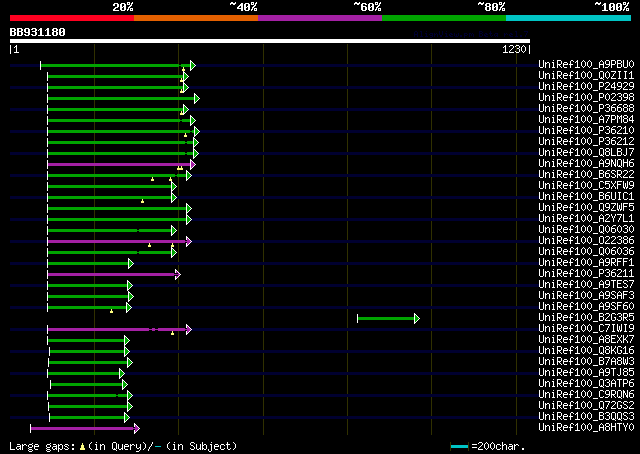Image resolution: width=640 pixels, height=454 pixels.
Task: Click the orange ~40% identity legend segment
Action: tap(196, 18)
